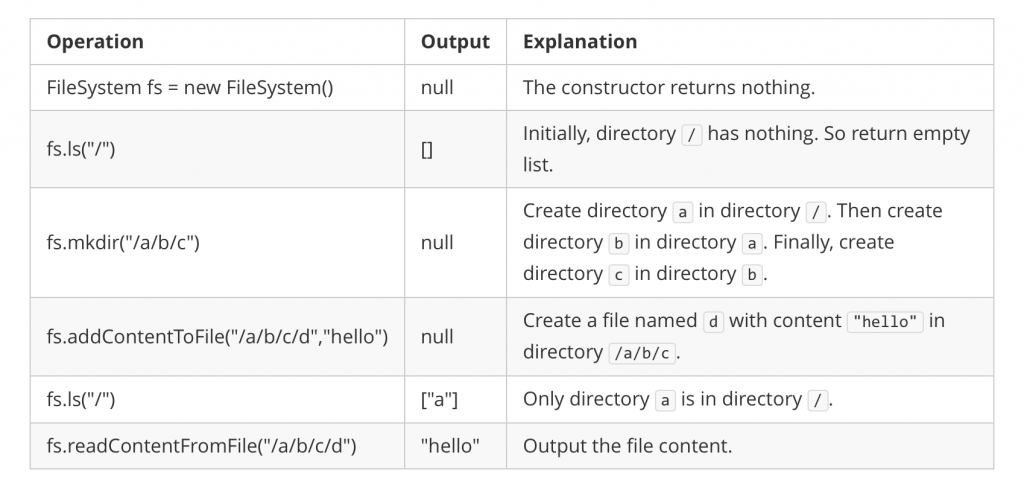
Task: Click the inline code "hello" in explanation
Action: coord(883,321)
